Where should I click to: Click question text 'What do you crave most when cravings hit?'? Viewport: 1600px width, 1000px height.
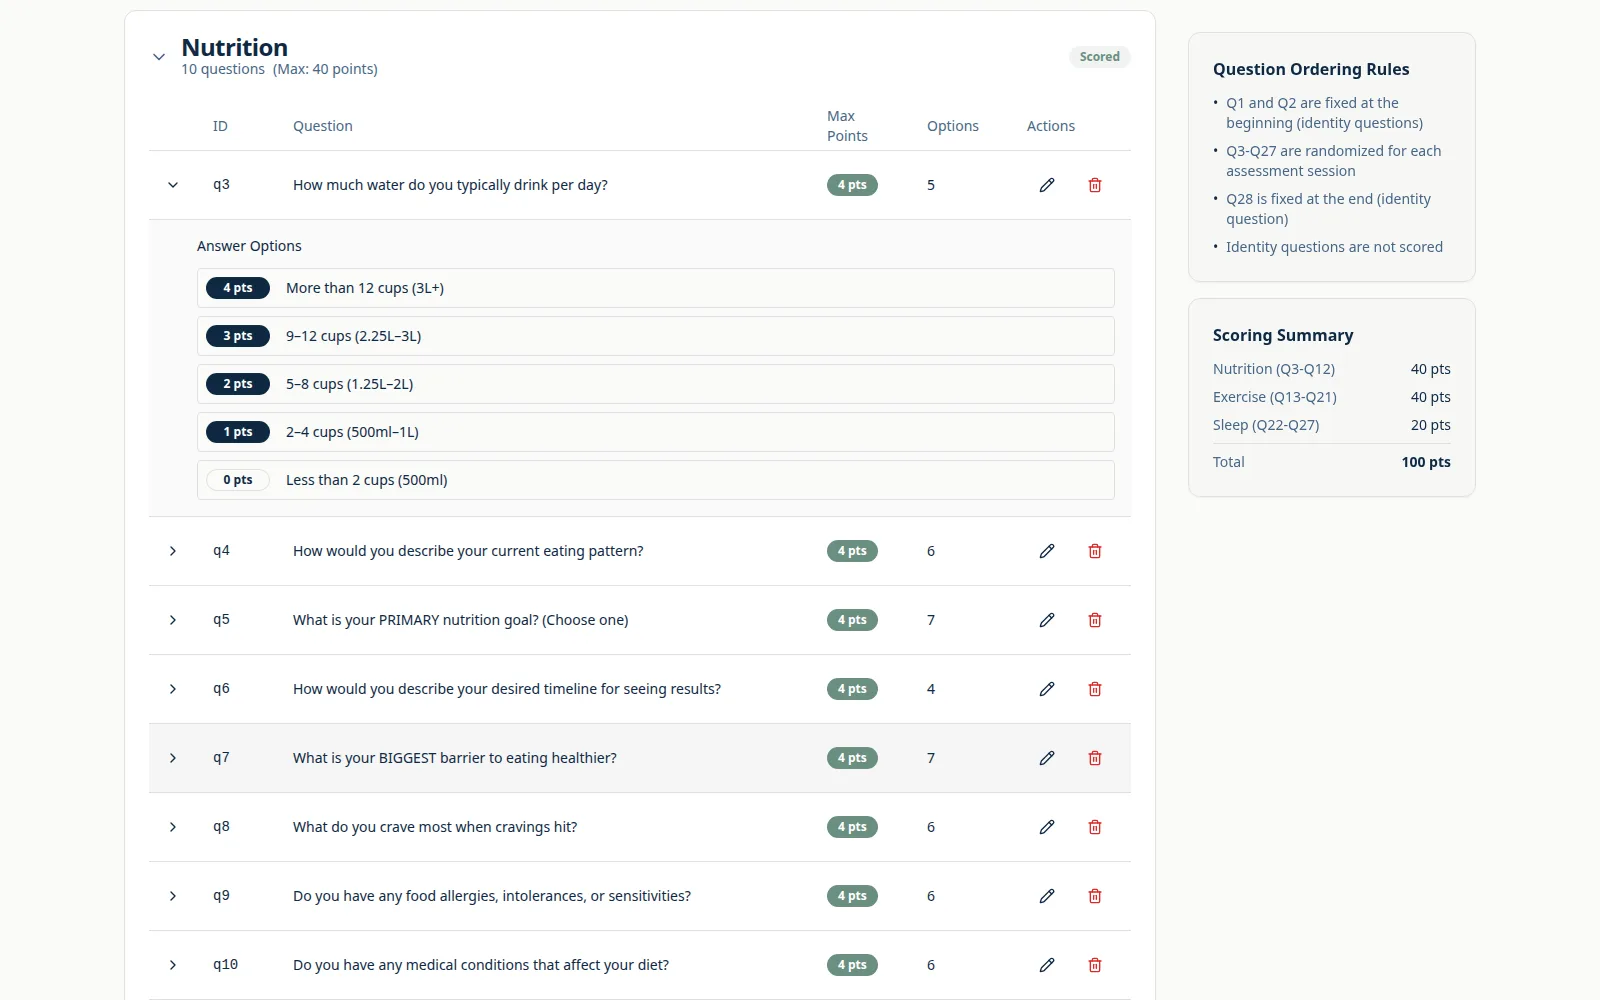(x=435, y=827)
